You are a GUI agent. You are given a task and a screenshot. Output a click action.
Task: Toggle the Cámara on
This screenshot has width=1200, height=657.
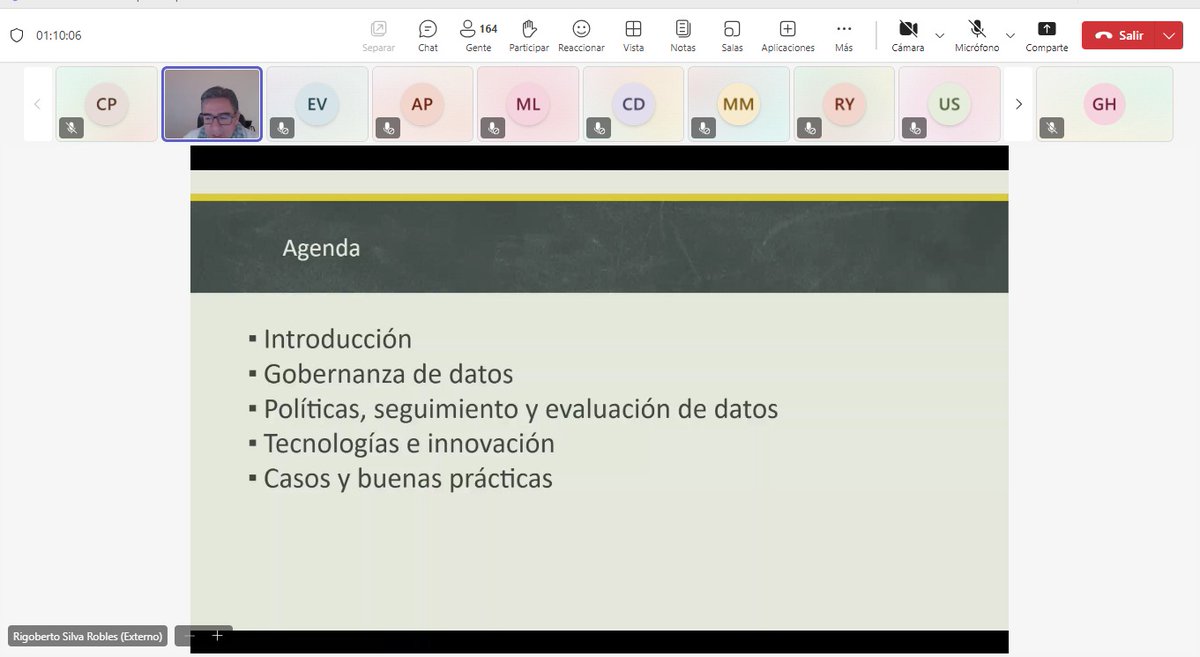click(x=908, y=35)
